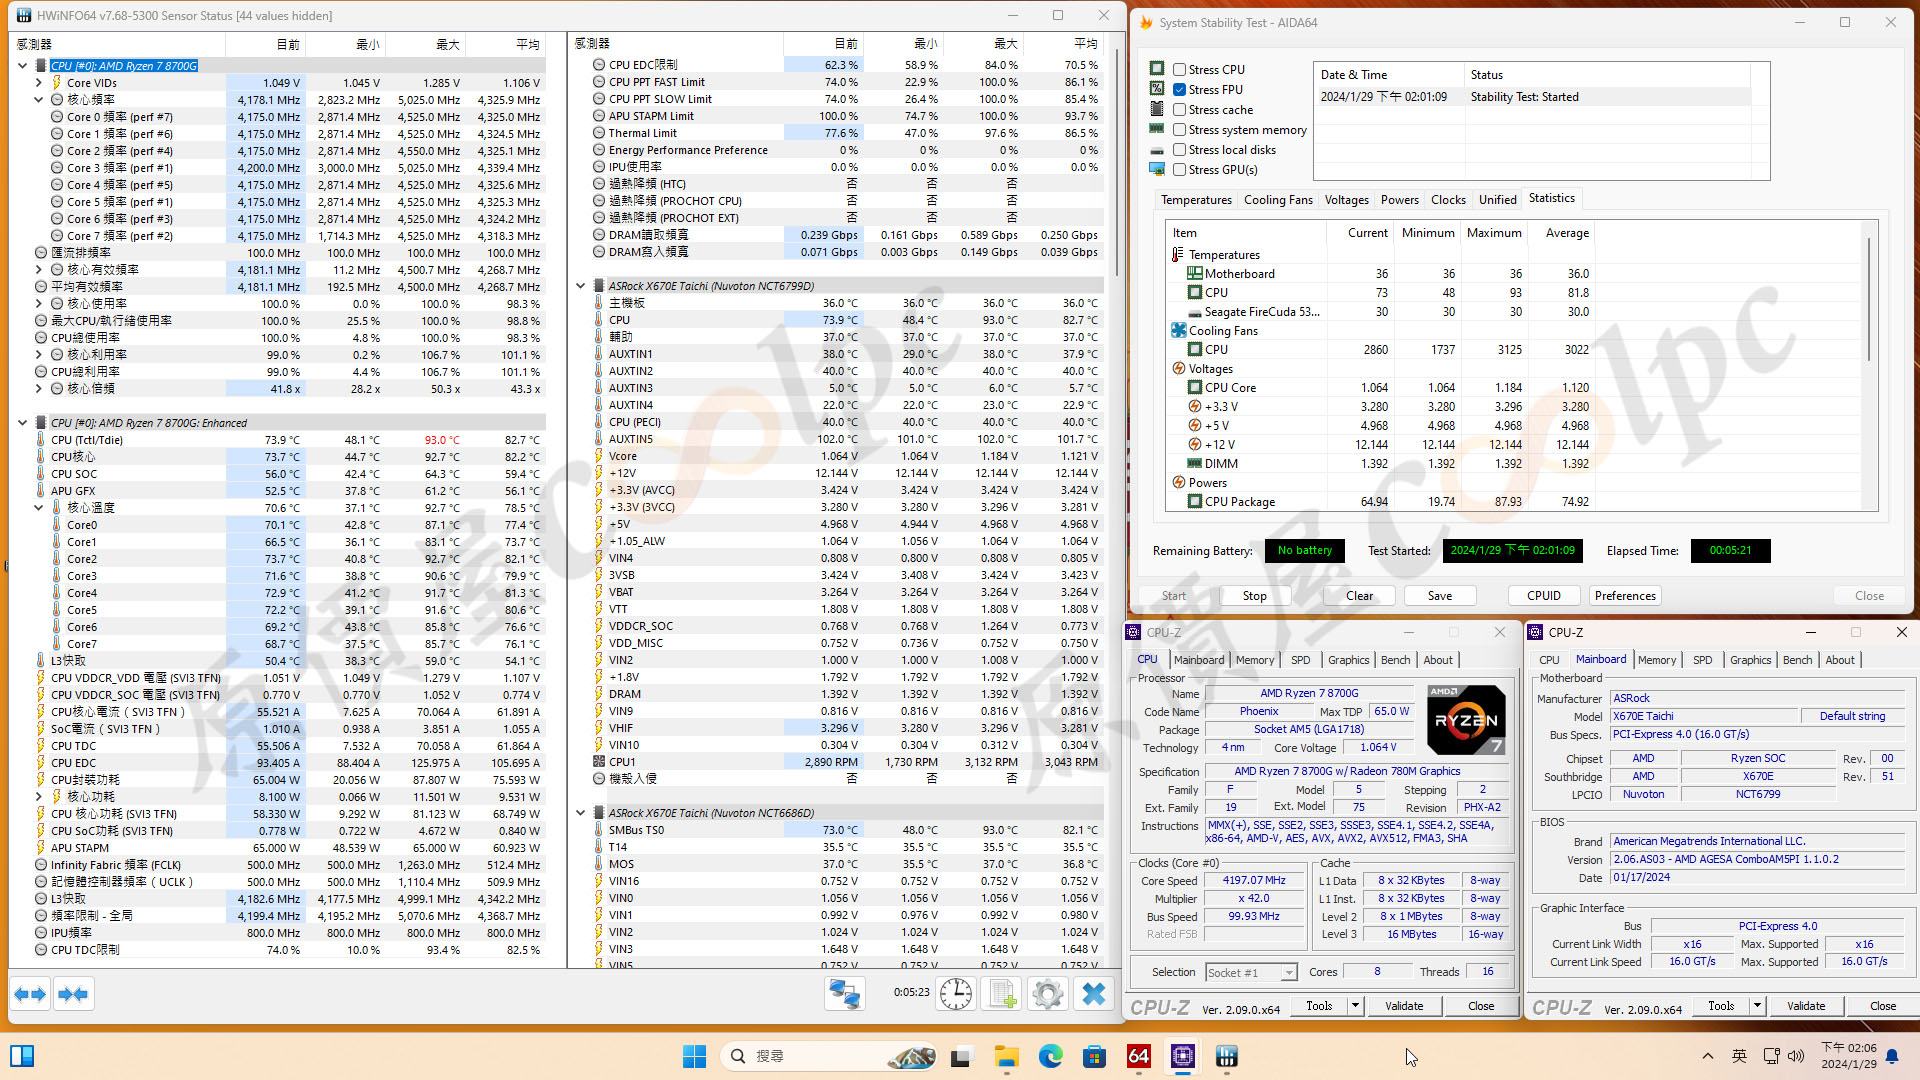The image size is (1920, 1080).
Task: Switch to CPU-Z taskbar icon
Action: tap(1182, 1056)
